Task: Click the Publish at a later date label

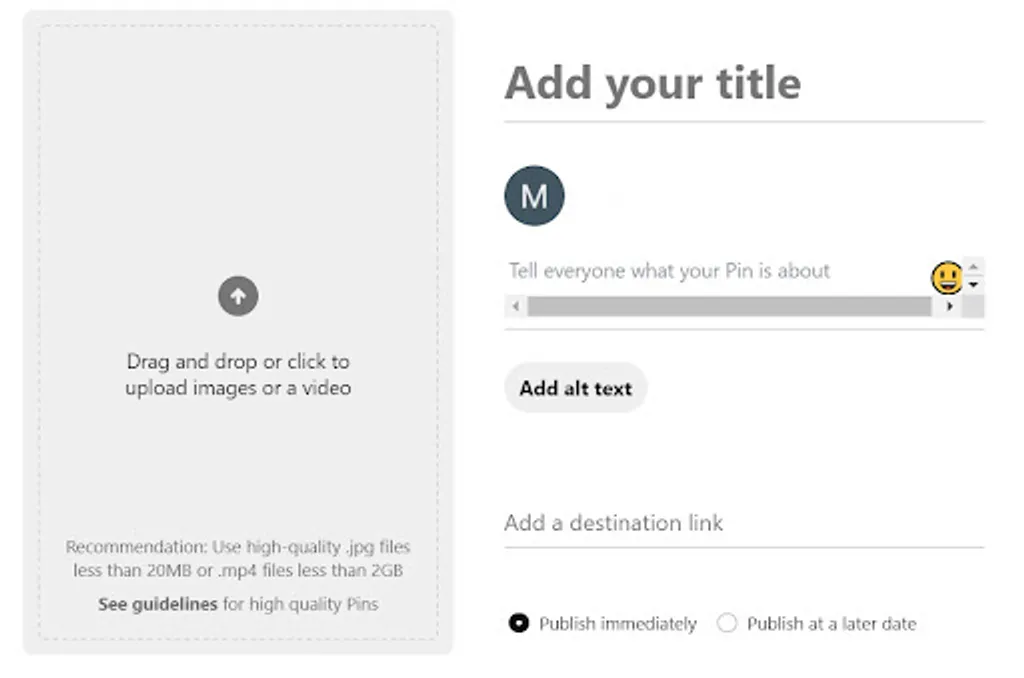Action: coord(831,624)
